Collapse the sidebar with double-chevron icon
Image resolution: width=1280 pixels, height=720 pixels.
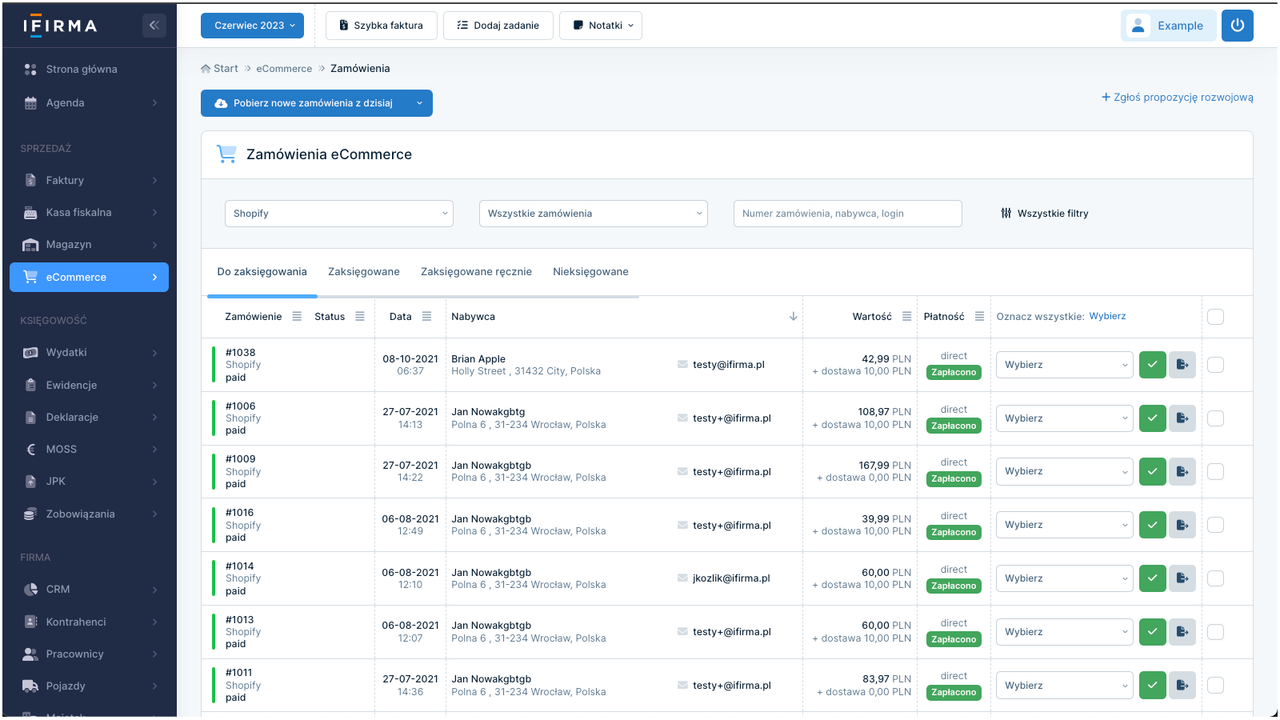(x=154, y=25)
